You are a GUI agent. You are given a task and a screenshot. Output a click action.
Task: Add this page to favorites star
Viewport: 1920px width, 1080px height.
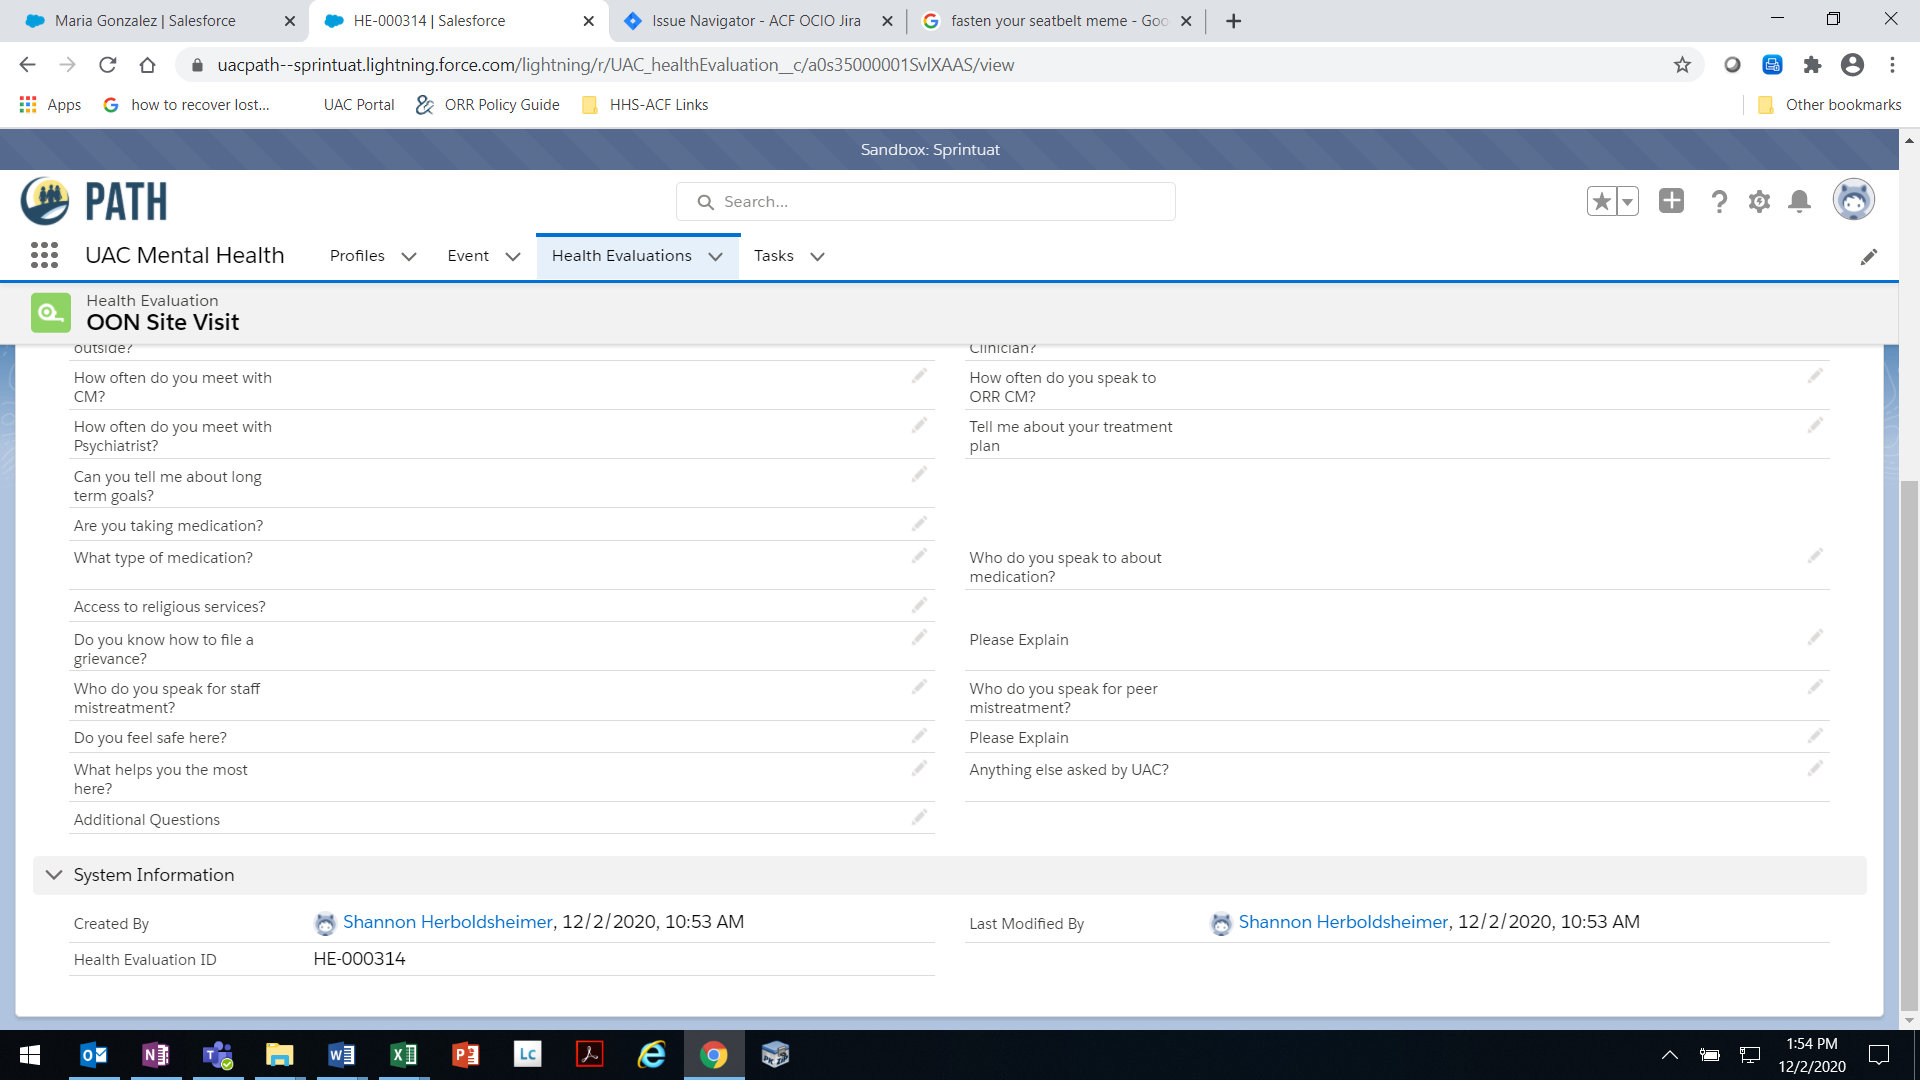point(1601,201)
